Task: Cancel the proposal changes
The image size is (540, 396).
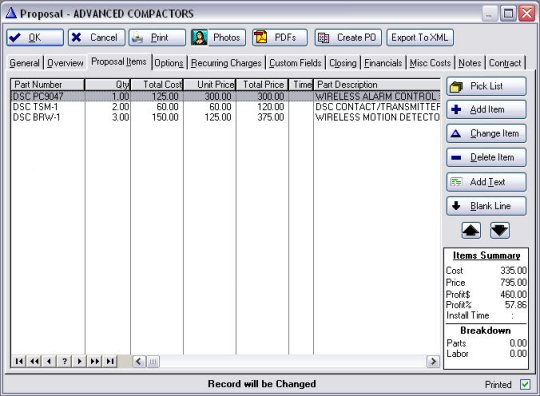Action: pos(96,38)
